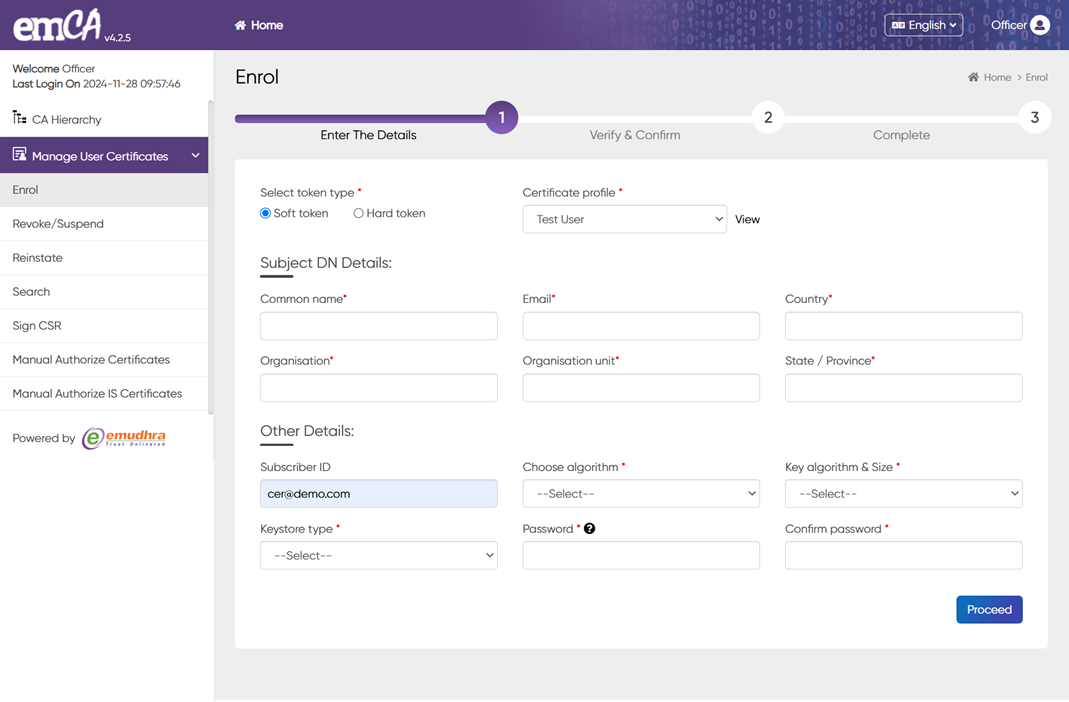The height and width of the screenshot is (702, 1069).
Task: Click the Officer user avatar icon
Action: (1040, 25)
